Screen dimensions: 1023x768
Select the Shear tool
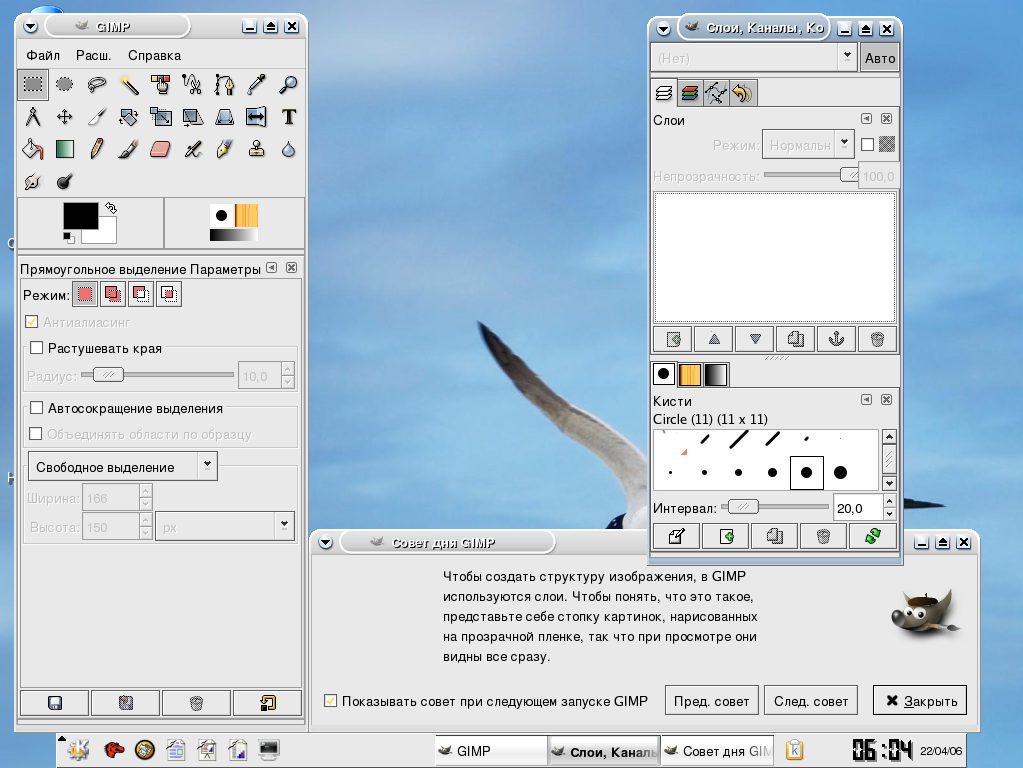coord(192,117)
